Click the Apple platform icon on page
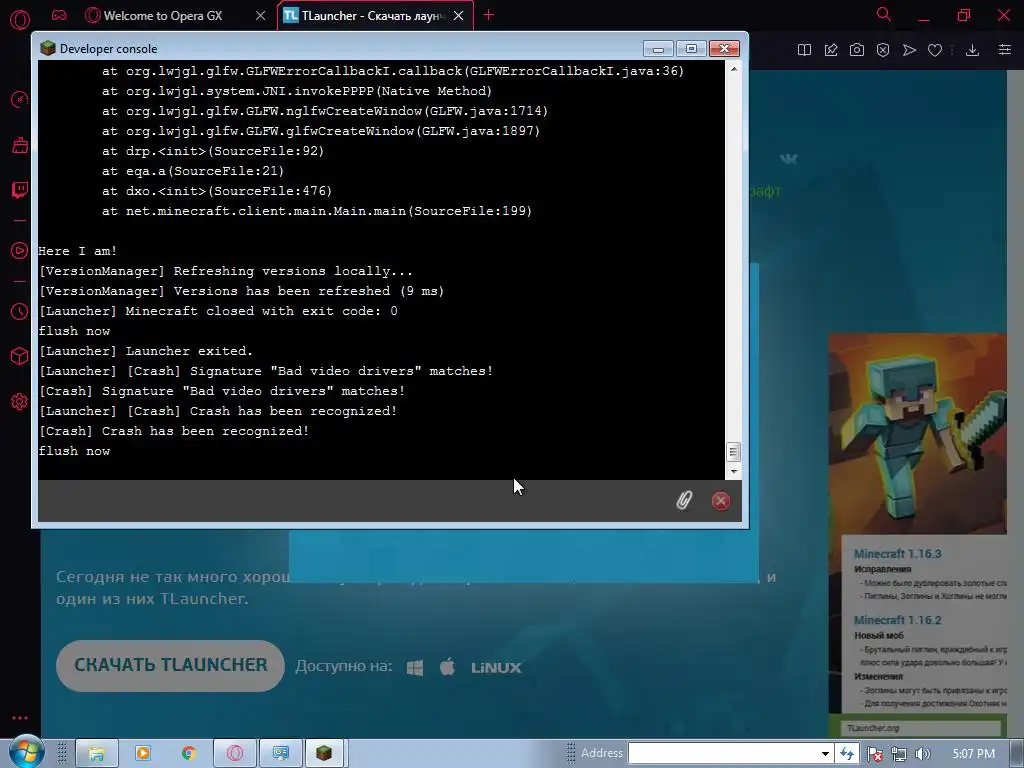This screenshot has height=768, width=1024. pos(447,667)
